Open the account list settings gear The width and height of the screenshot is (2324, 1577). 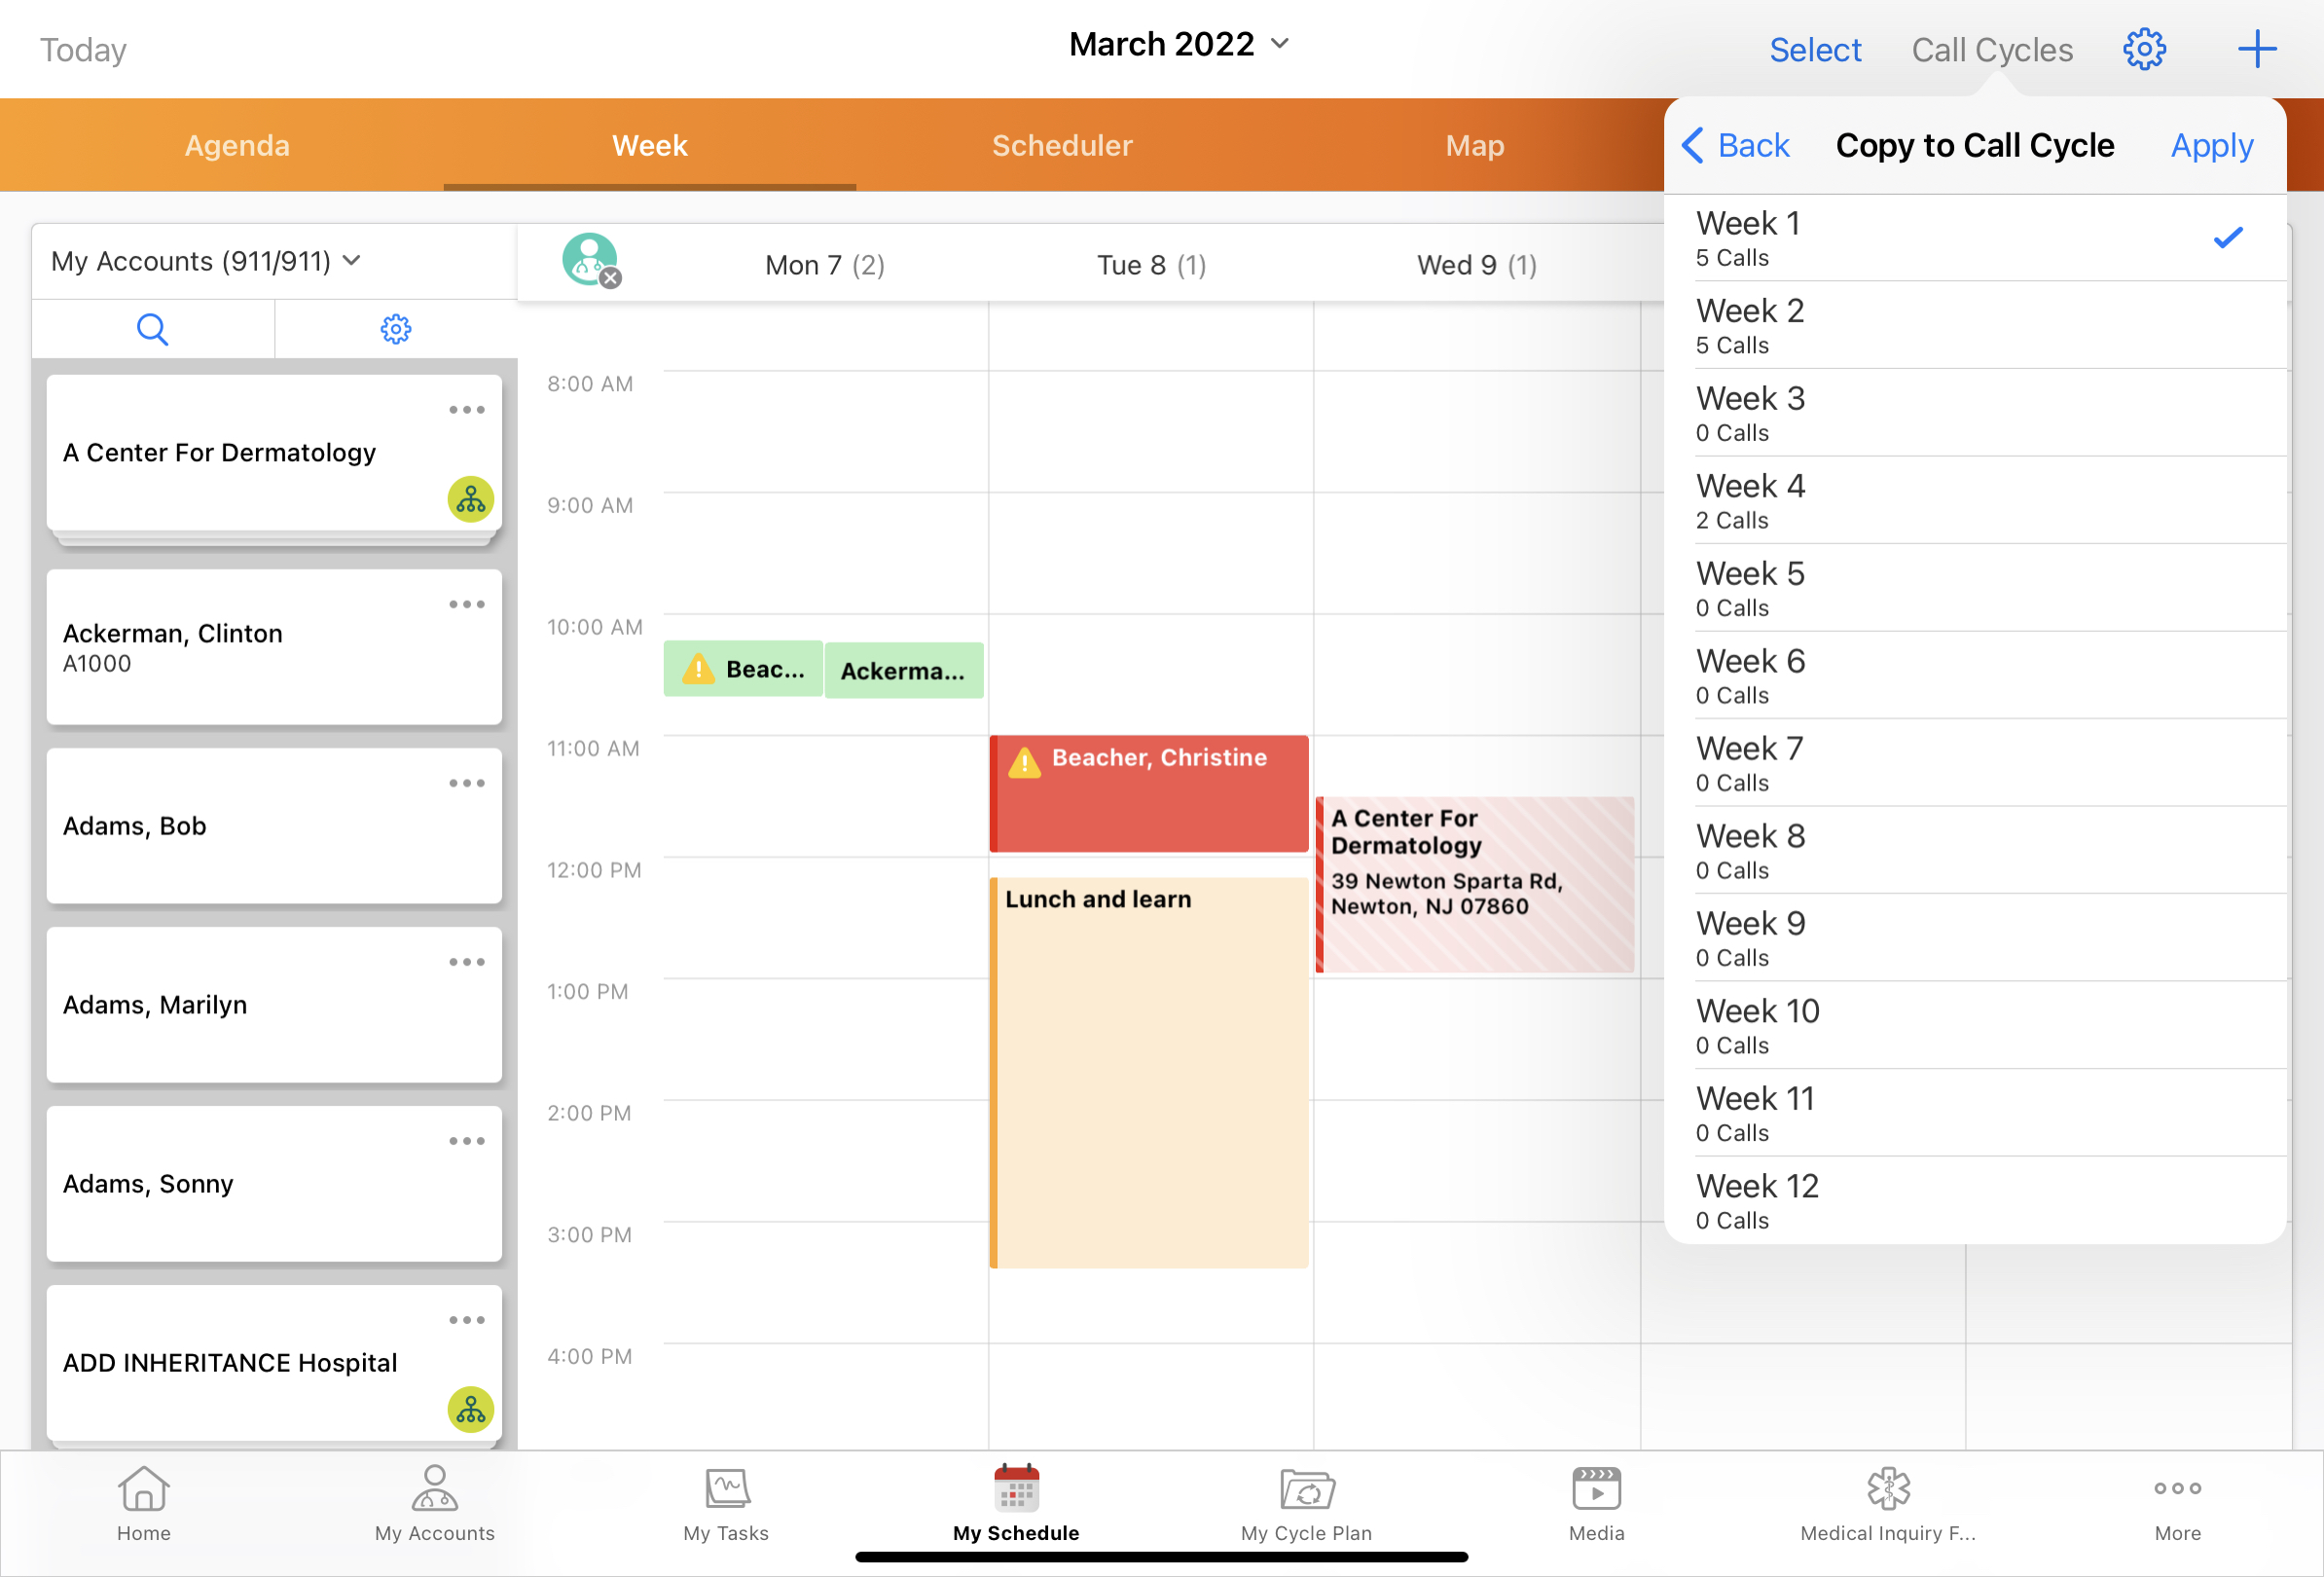pos(396,328)
